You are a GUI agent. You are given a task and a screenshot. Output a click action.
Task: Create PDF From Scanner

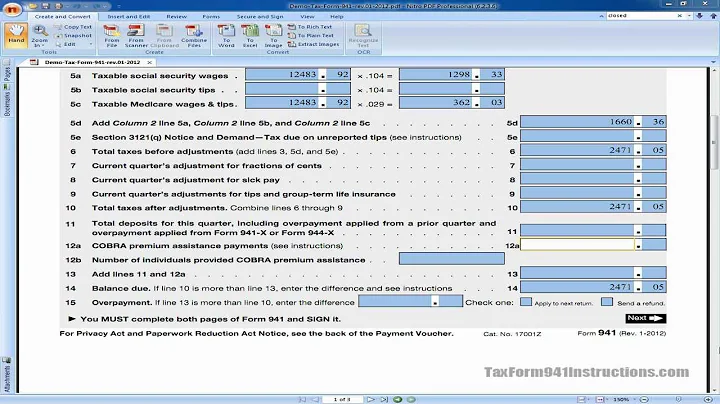pyautogui.click(x=136, y=36)
